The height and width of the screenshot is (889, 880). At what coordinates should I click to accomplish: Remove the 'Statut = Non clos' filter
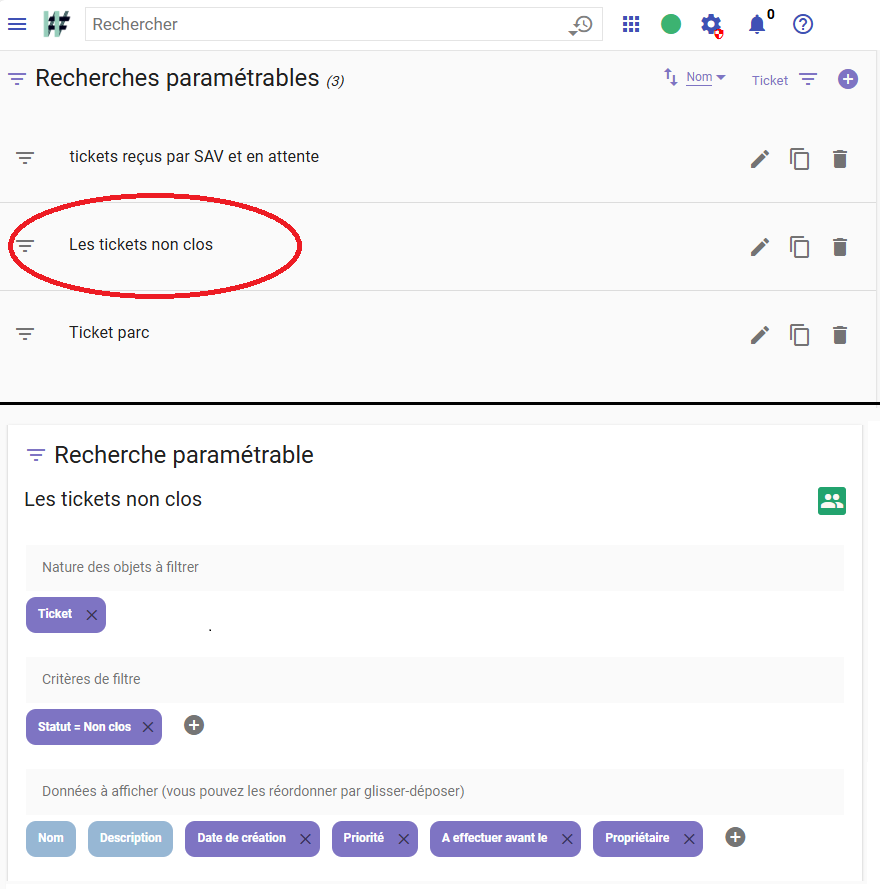148,727
